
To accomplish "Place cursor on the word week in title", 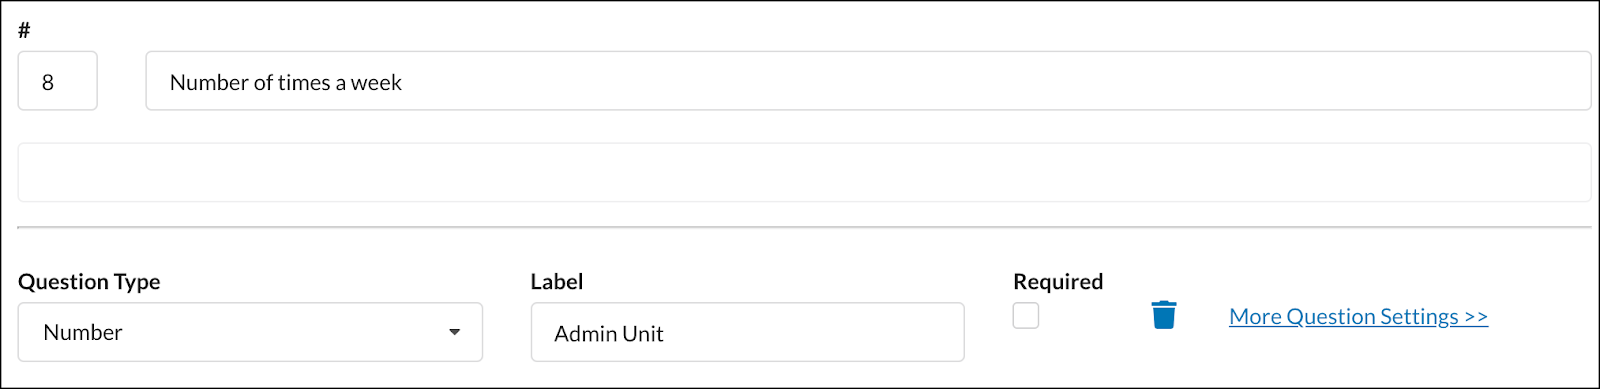I will pos(376,83).
